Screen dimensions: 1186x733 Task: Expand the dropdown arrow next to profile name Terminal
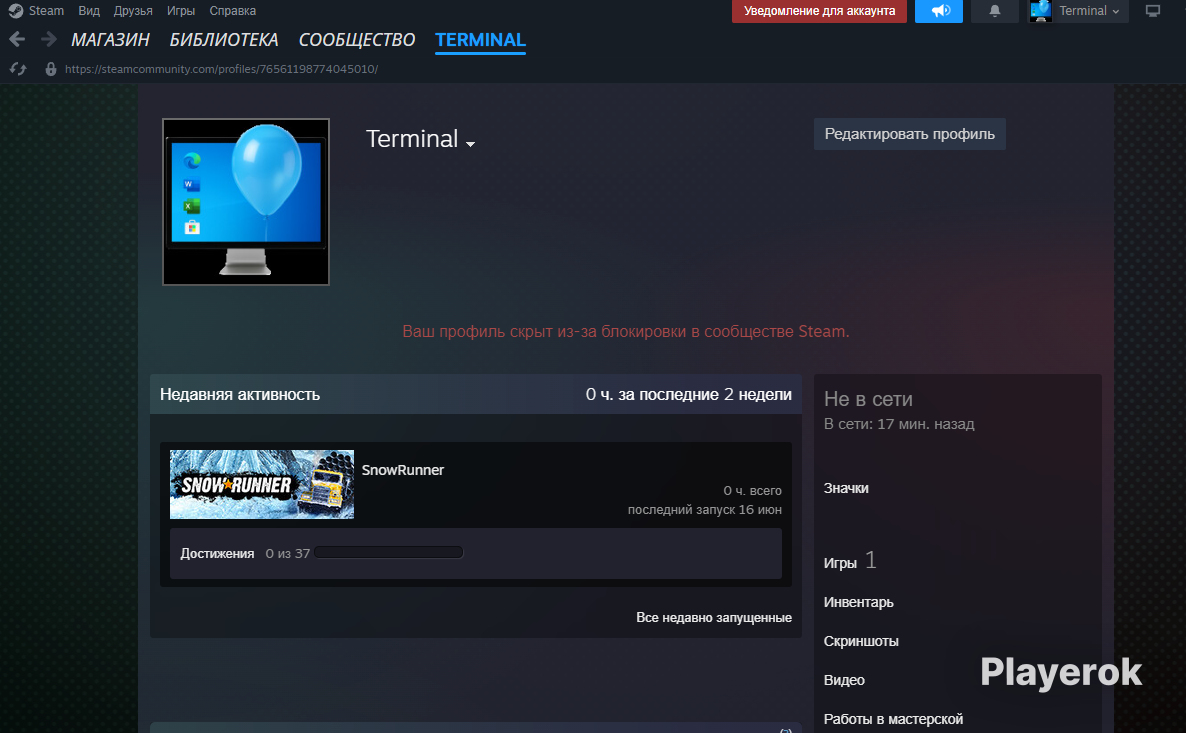(x=470, y=144)
